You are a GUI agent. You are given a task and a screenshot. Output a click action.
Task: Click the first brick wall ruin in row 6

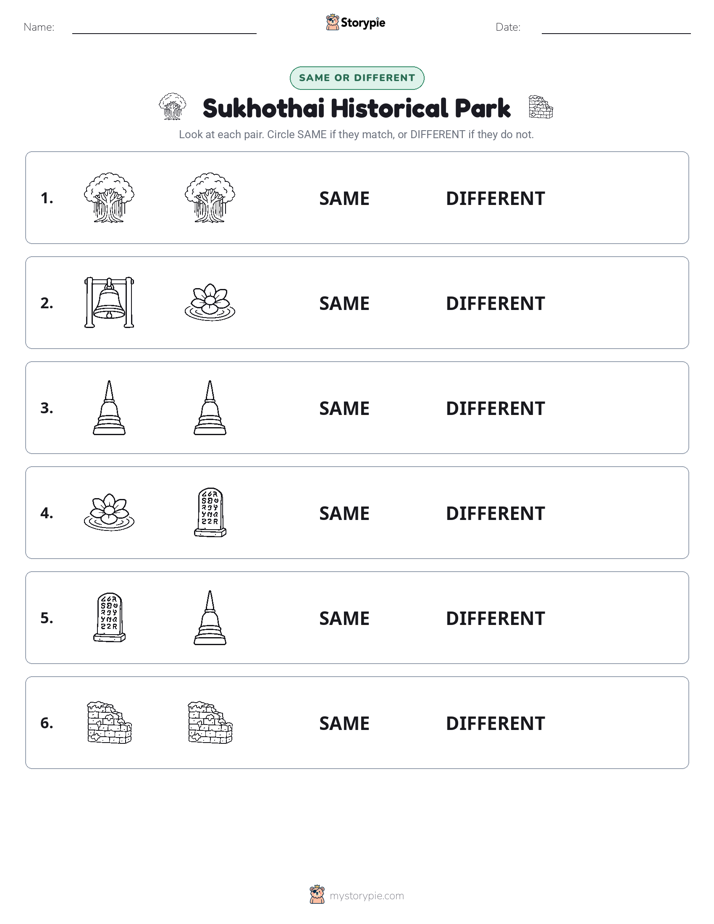(109, 722)
